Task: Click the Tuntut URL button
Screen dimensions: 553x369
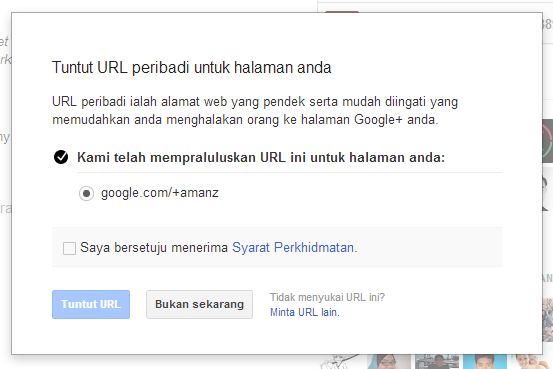Action: pyautogui.click(x=91, y=304)
